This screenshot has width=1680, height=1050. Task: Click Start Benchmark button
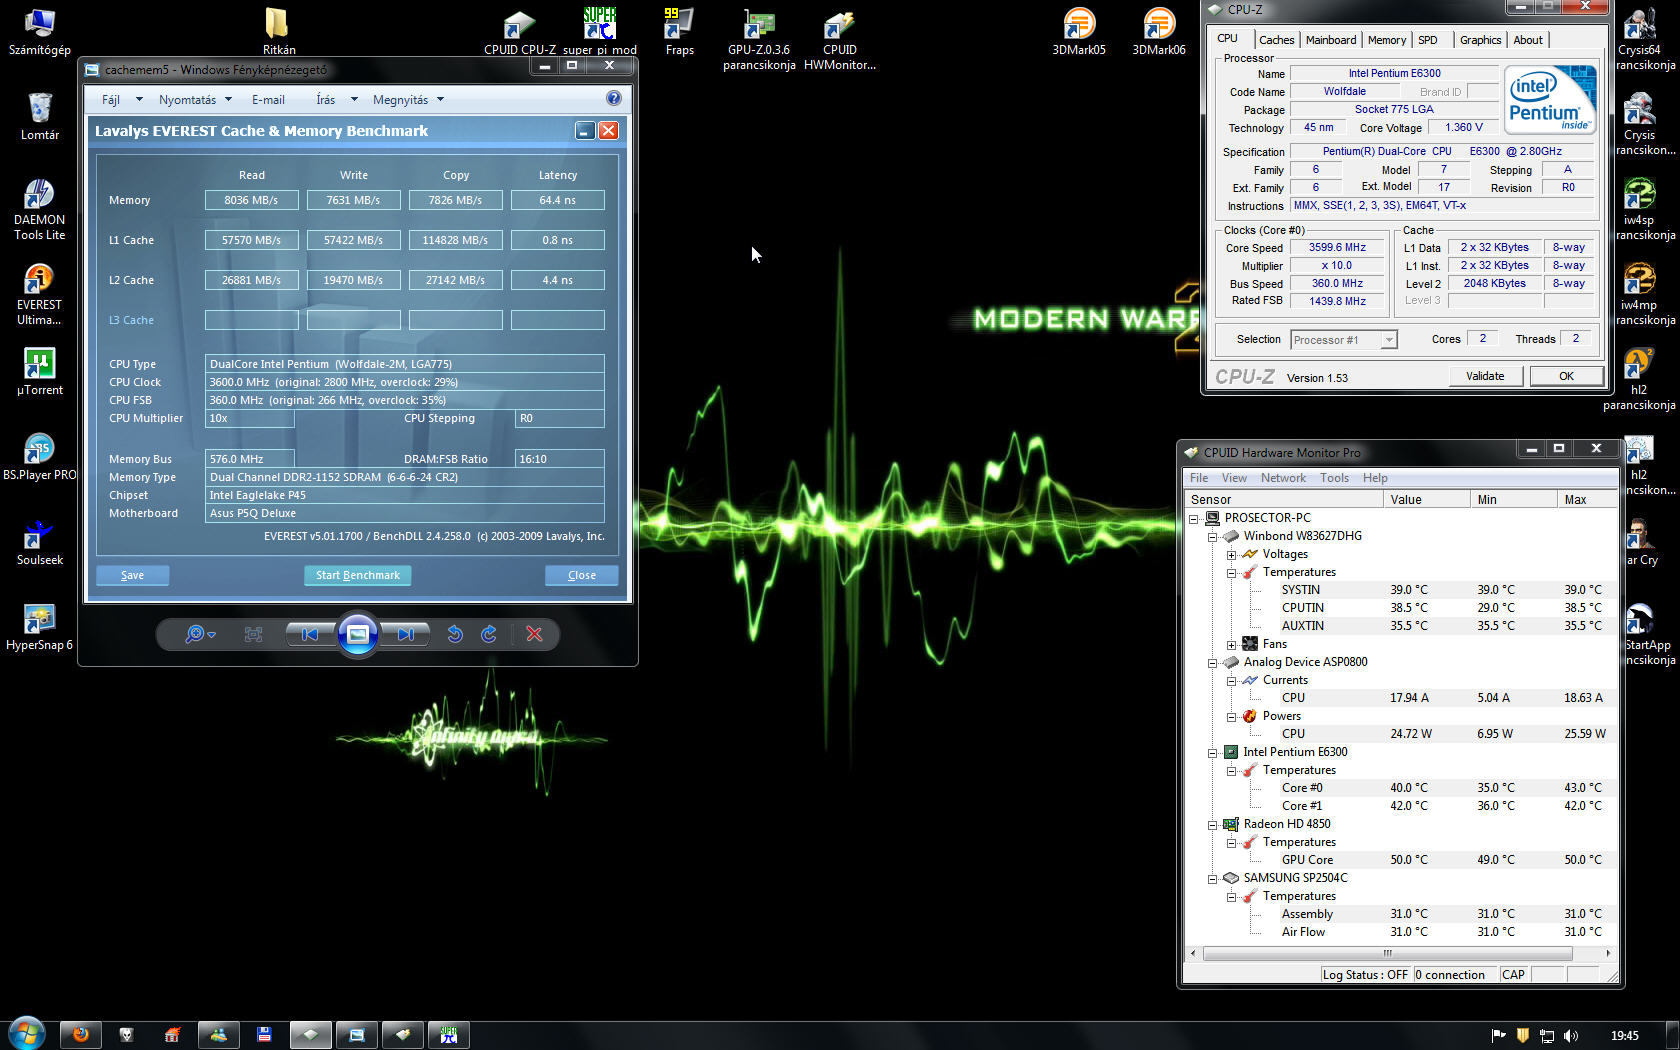[x=357, y=575]
